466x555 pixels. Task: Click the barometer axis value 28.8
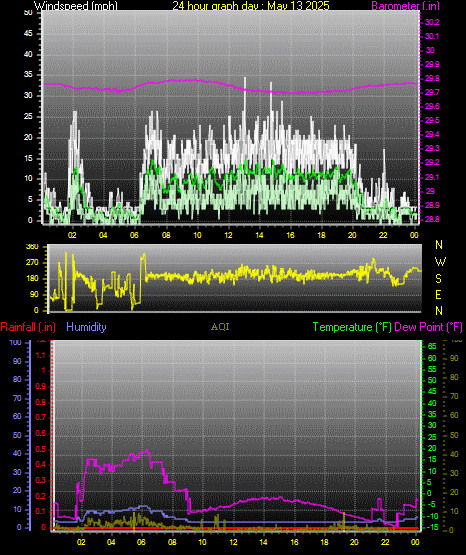click(432, 219)
